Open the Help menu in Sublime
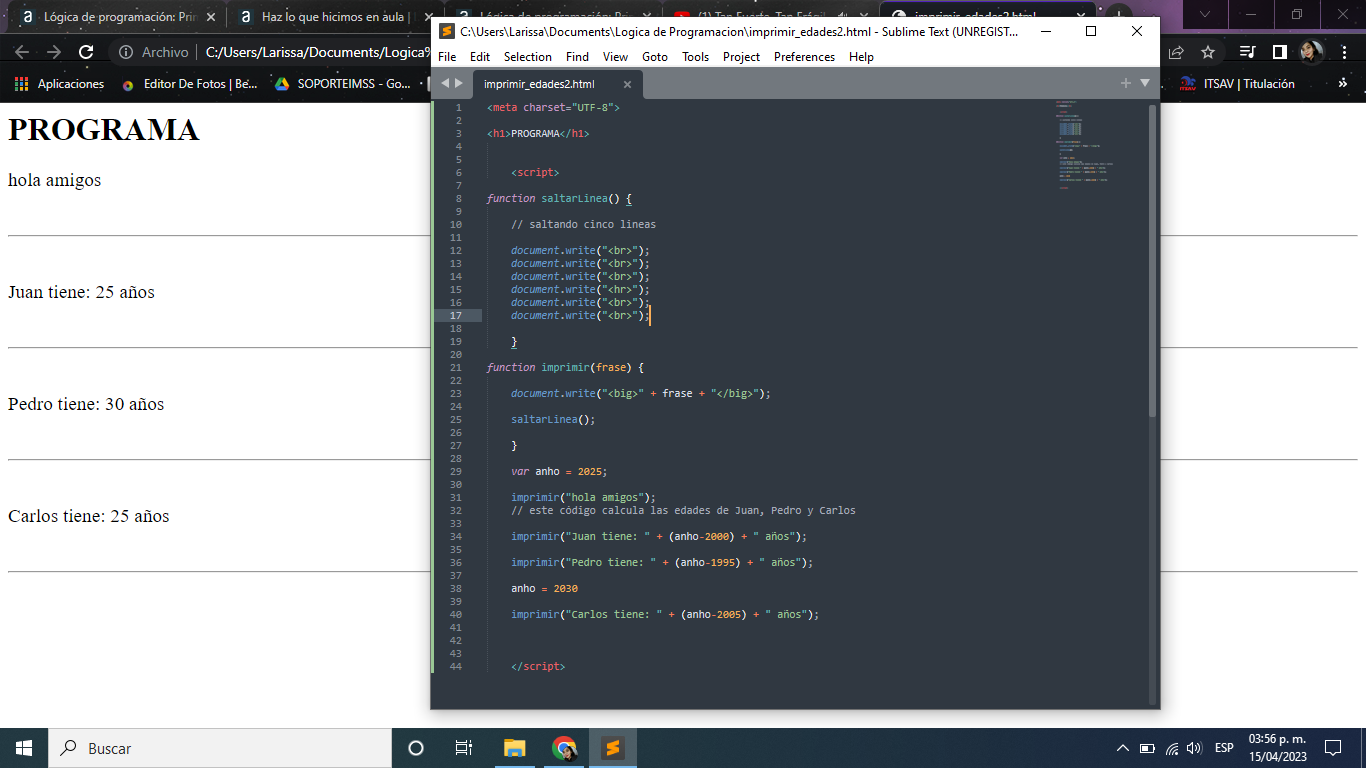1366x768 pixels. coord(861,57)
